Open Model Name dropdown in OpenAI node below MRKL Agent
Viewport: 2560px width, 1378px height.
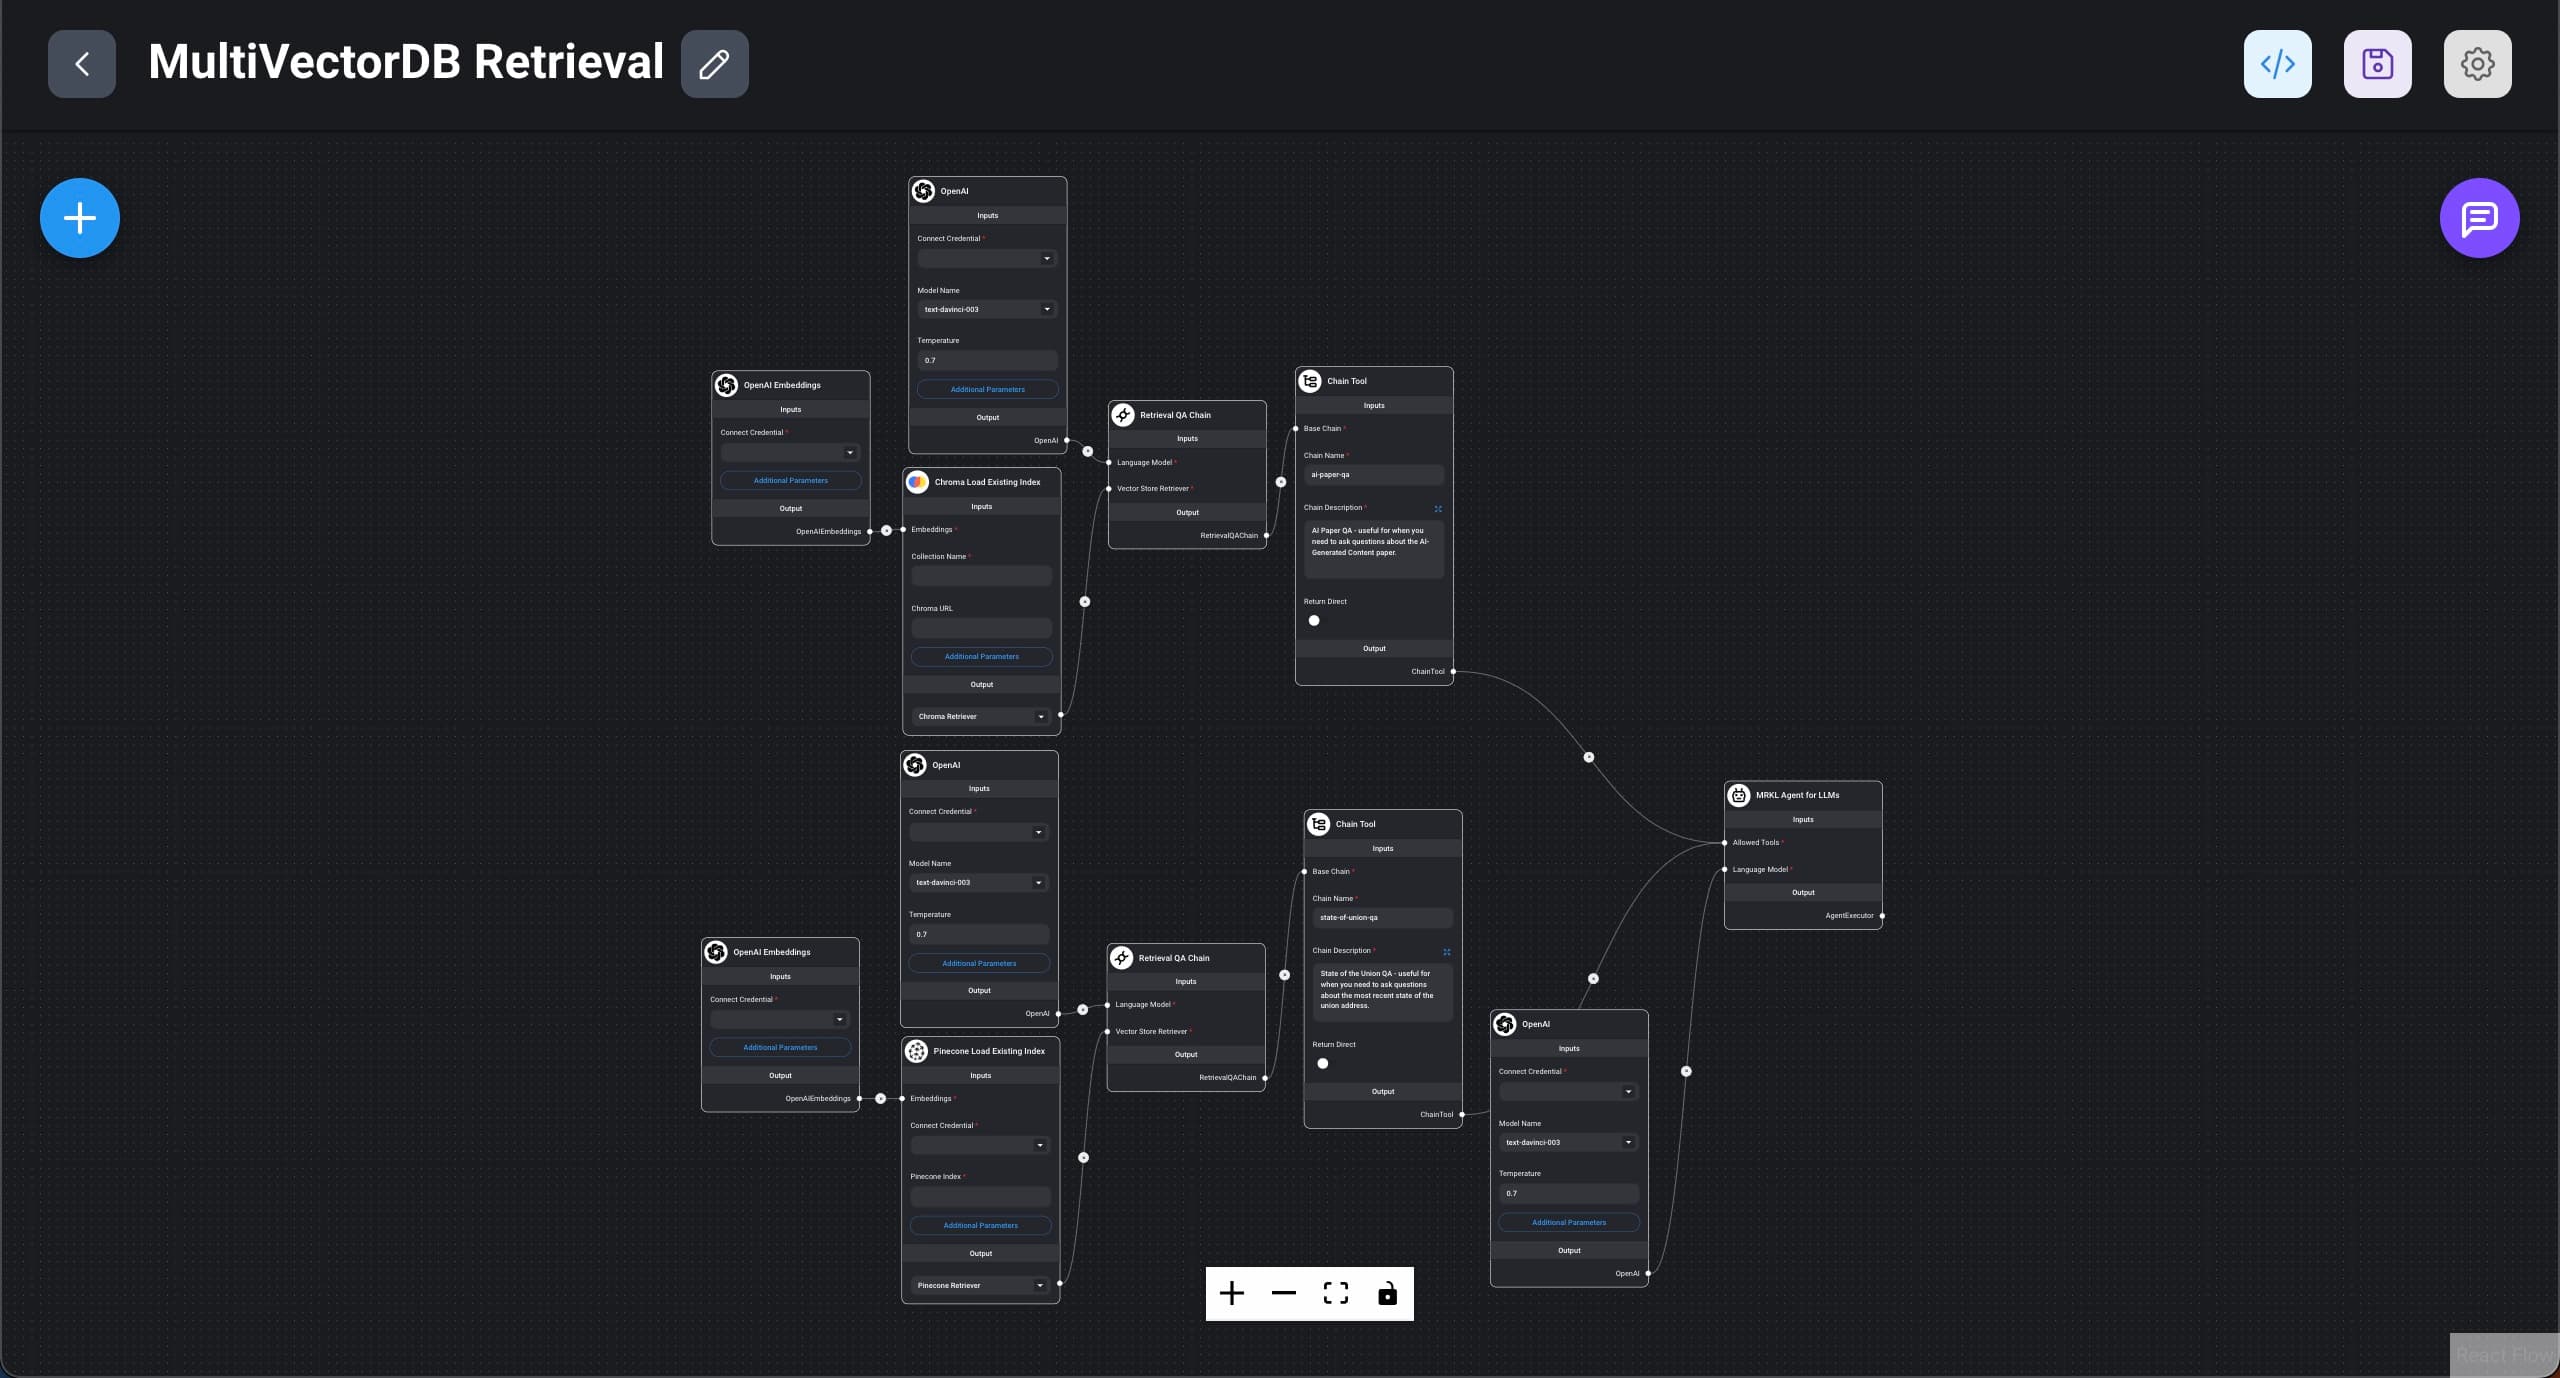(x=1568, y=1142)
